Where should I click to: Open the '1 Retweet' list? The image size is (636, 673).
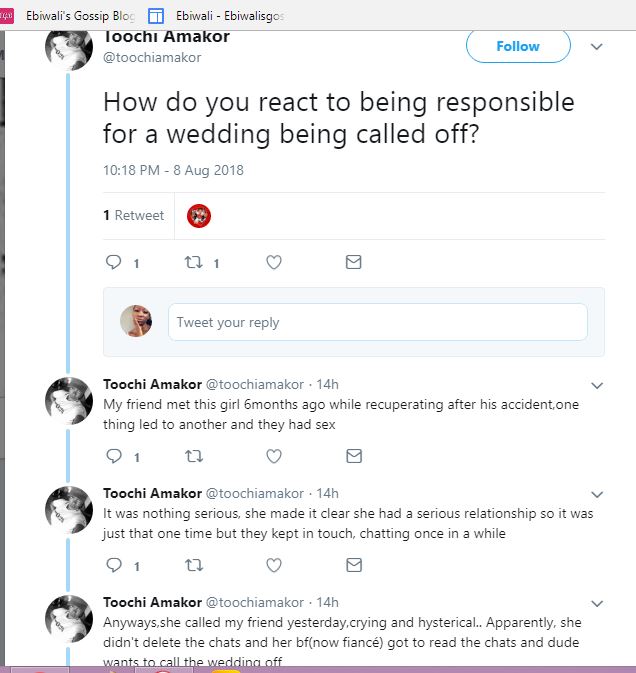(134, 215)
